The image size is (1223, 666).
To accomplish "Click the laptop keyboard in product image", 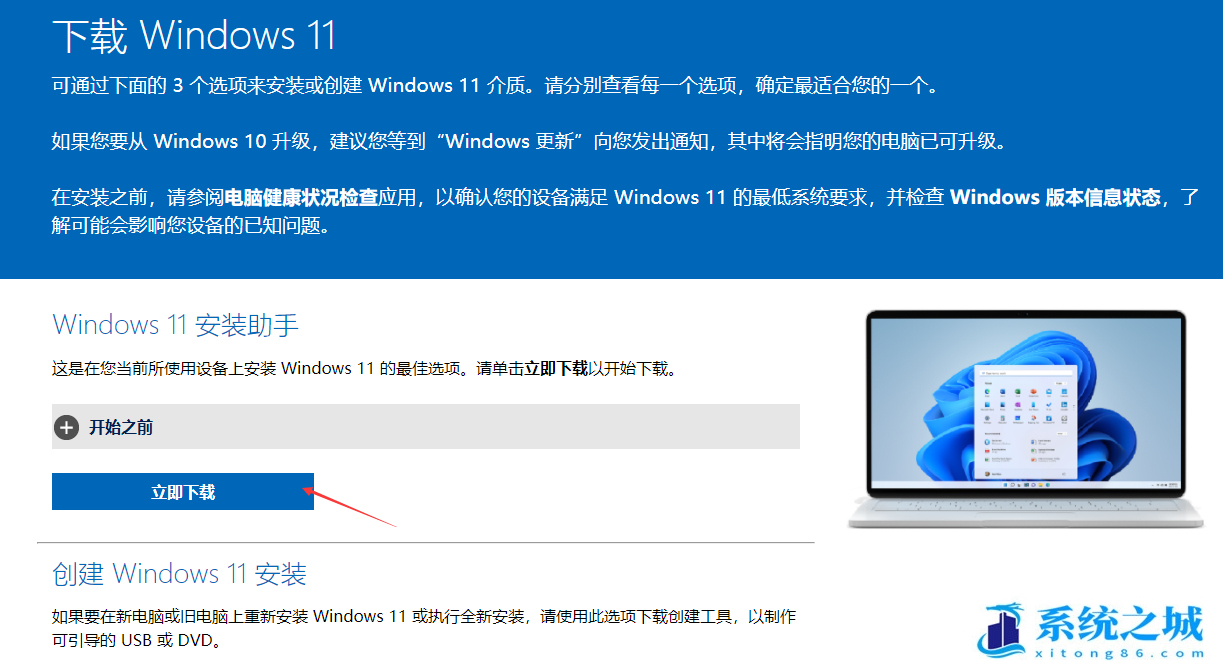I will (x=1026, y=506).
